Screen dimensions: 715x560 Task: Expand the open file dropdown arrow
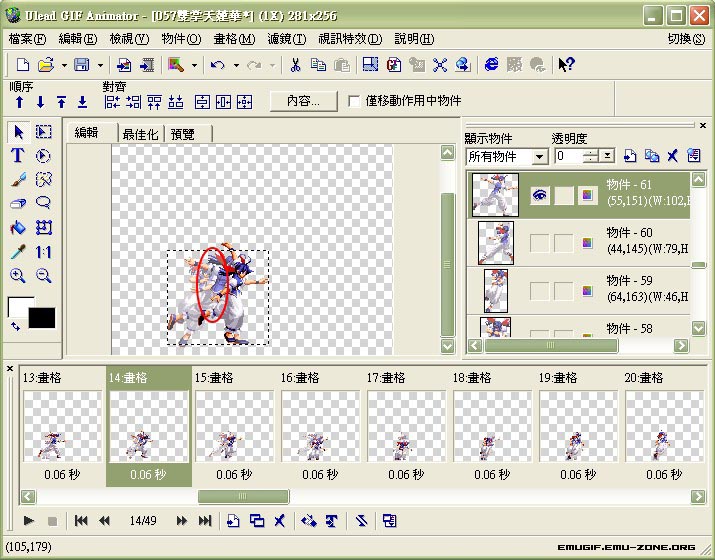point(64,65)
